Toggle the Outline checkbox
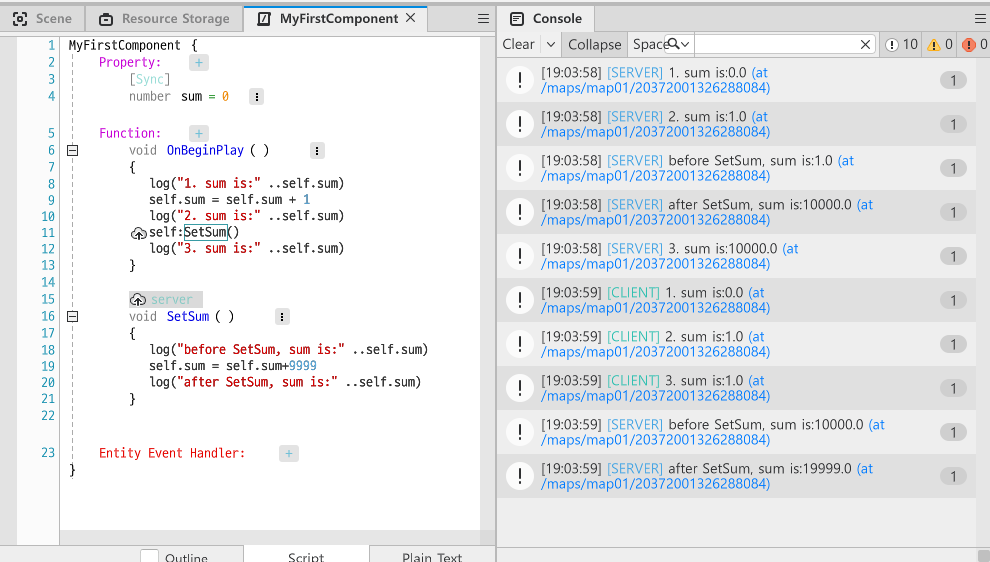The height and width of the screenshot is (562, 990). pos(149,557)
